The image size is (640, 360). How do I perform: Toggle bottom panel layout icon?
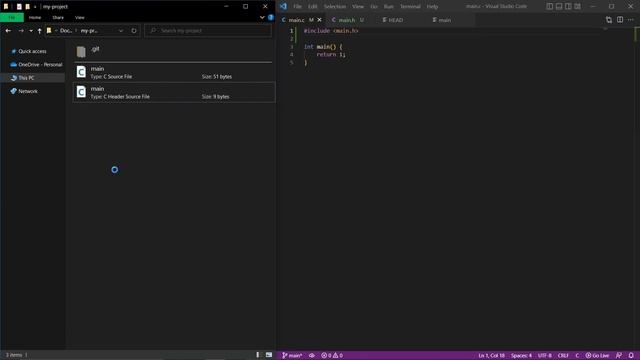[x=559, y=7]
